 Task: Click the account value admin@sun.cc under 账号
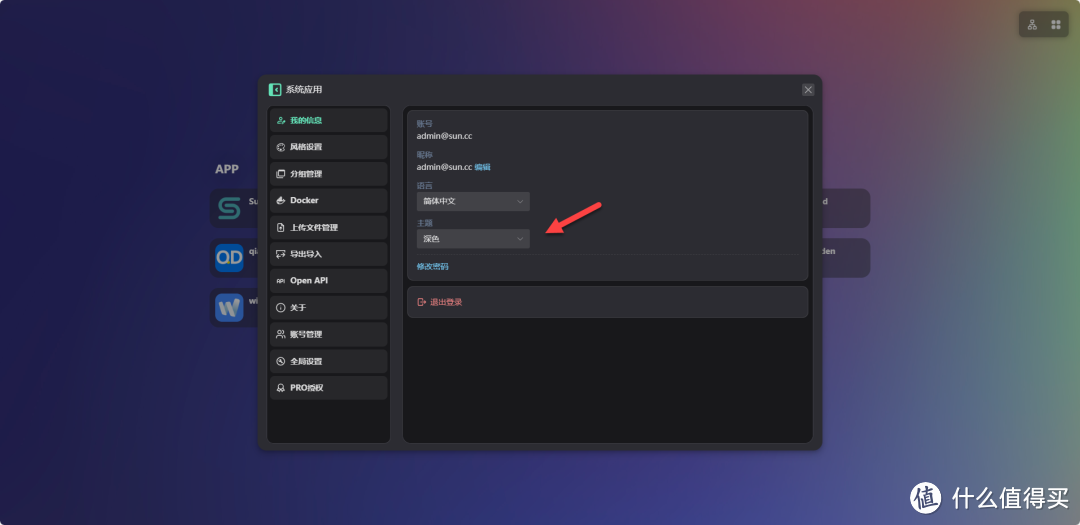(444, 136)
